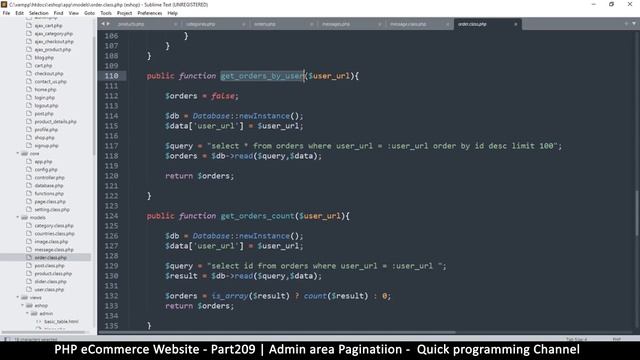640x360 pixels.
Task: Click line number 124 in the gutter
Action: coord(111,216)
